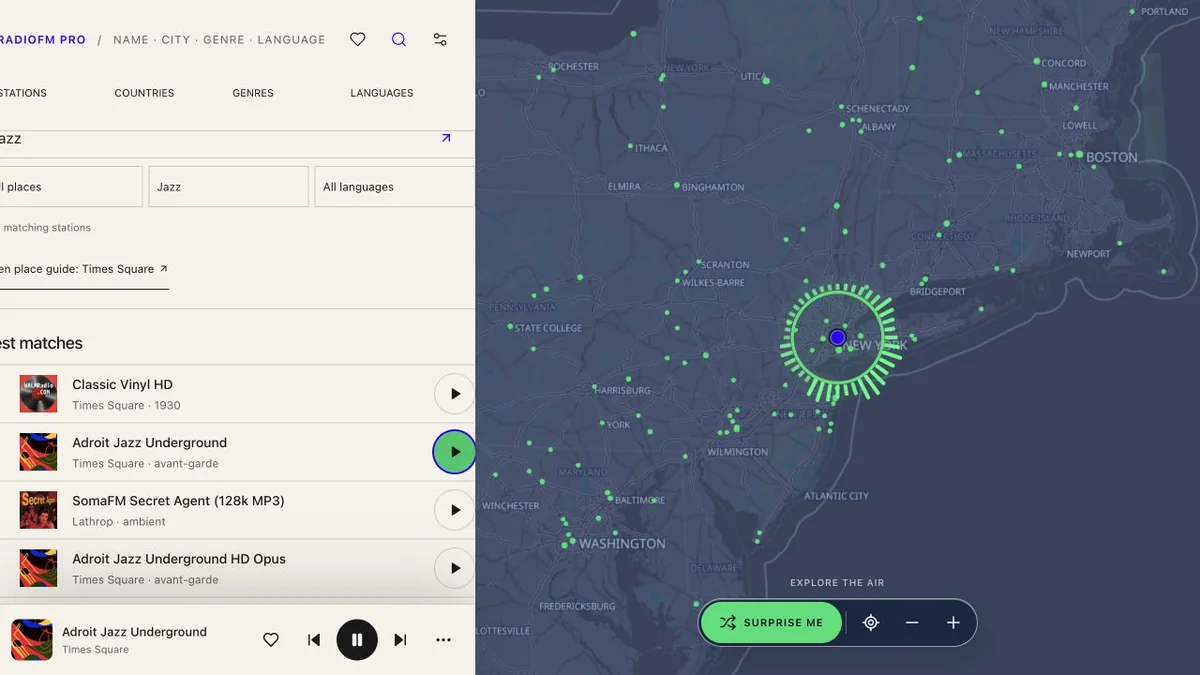The image size is (1200, 675).
Task: Click arrow icon in jazz search field
Action: [x=446, y=138]
